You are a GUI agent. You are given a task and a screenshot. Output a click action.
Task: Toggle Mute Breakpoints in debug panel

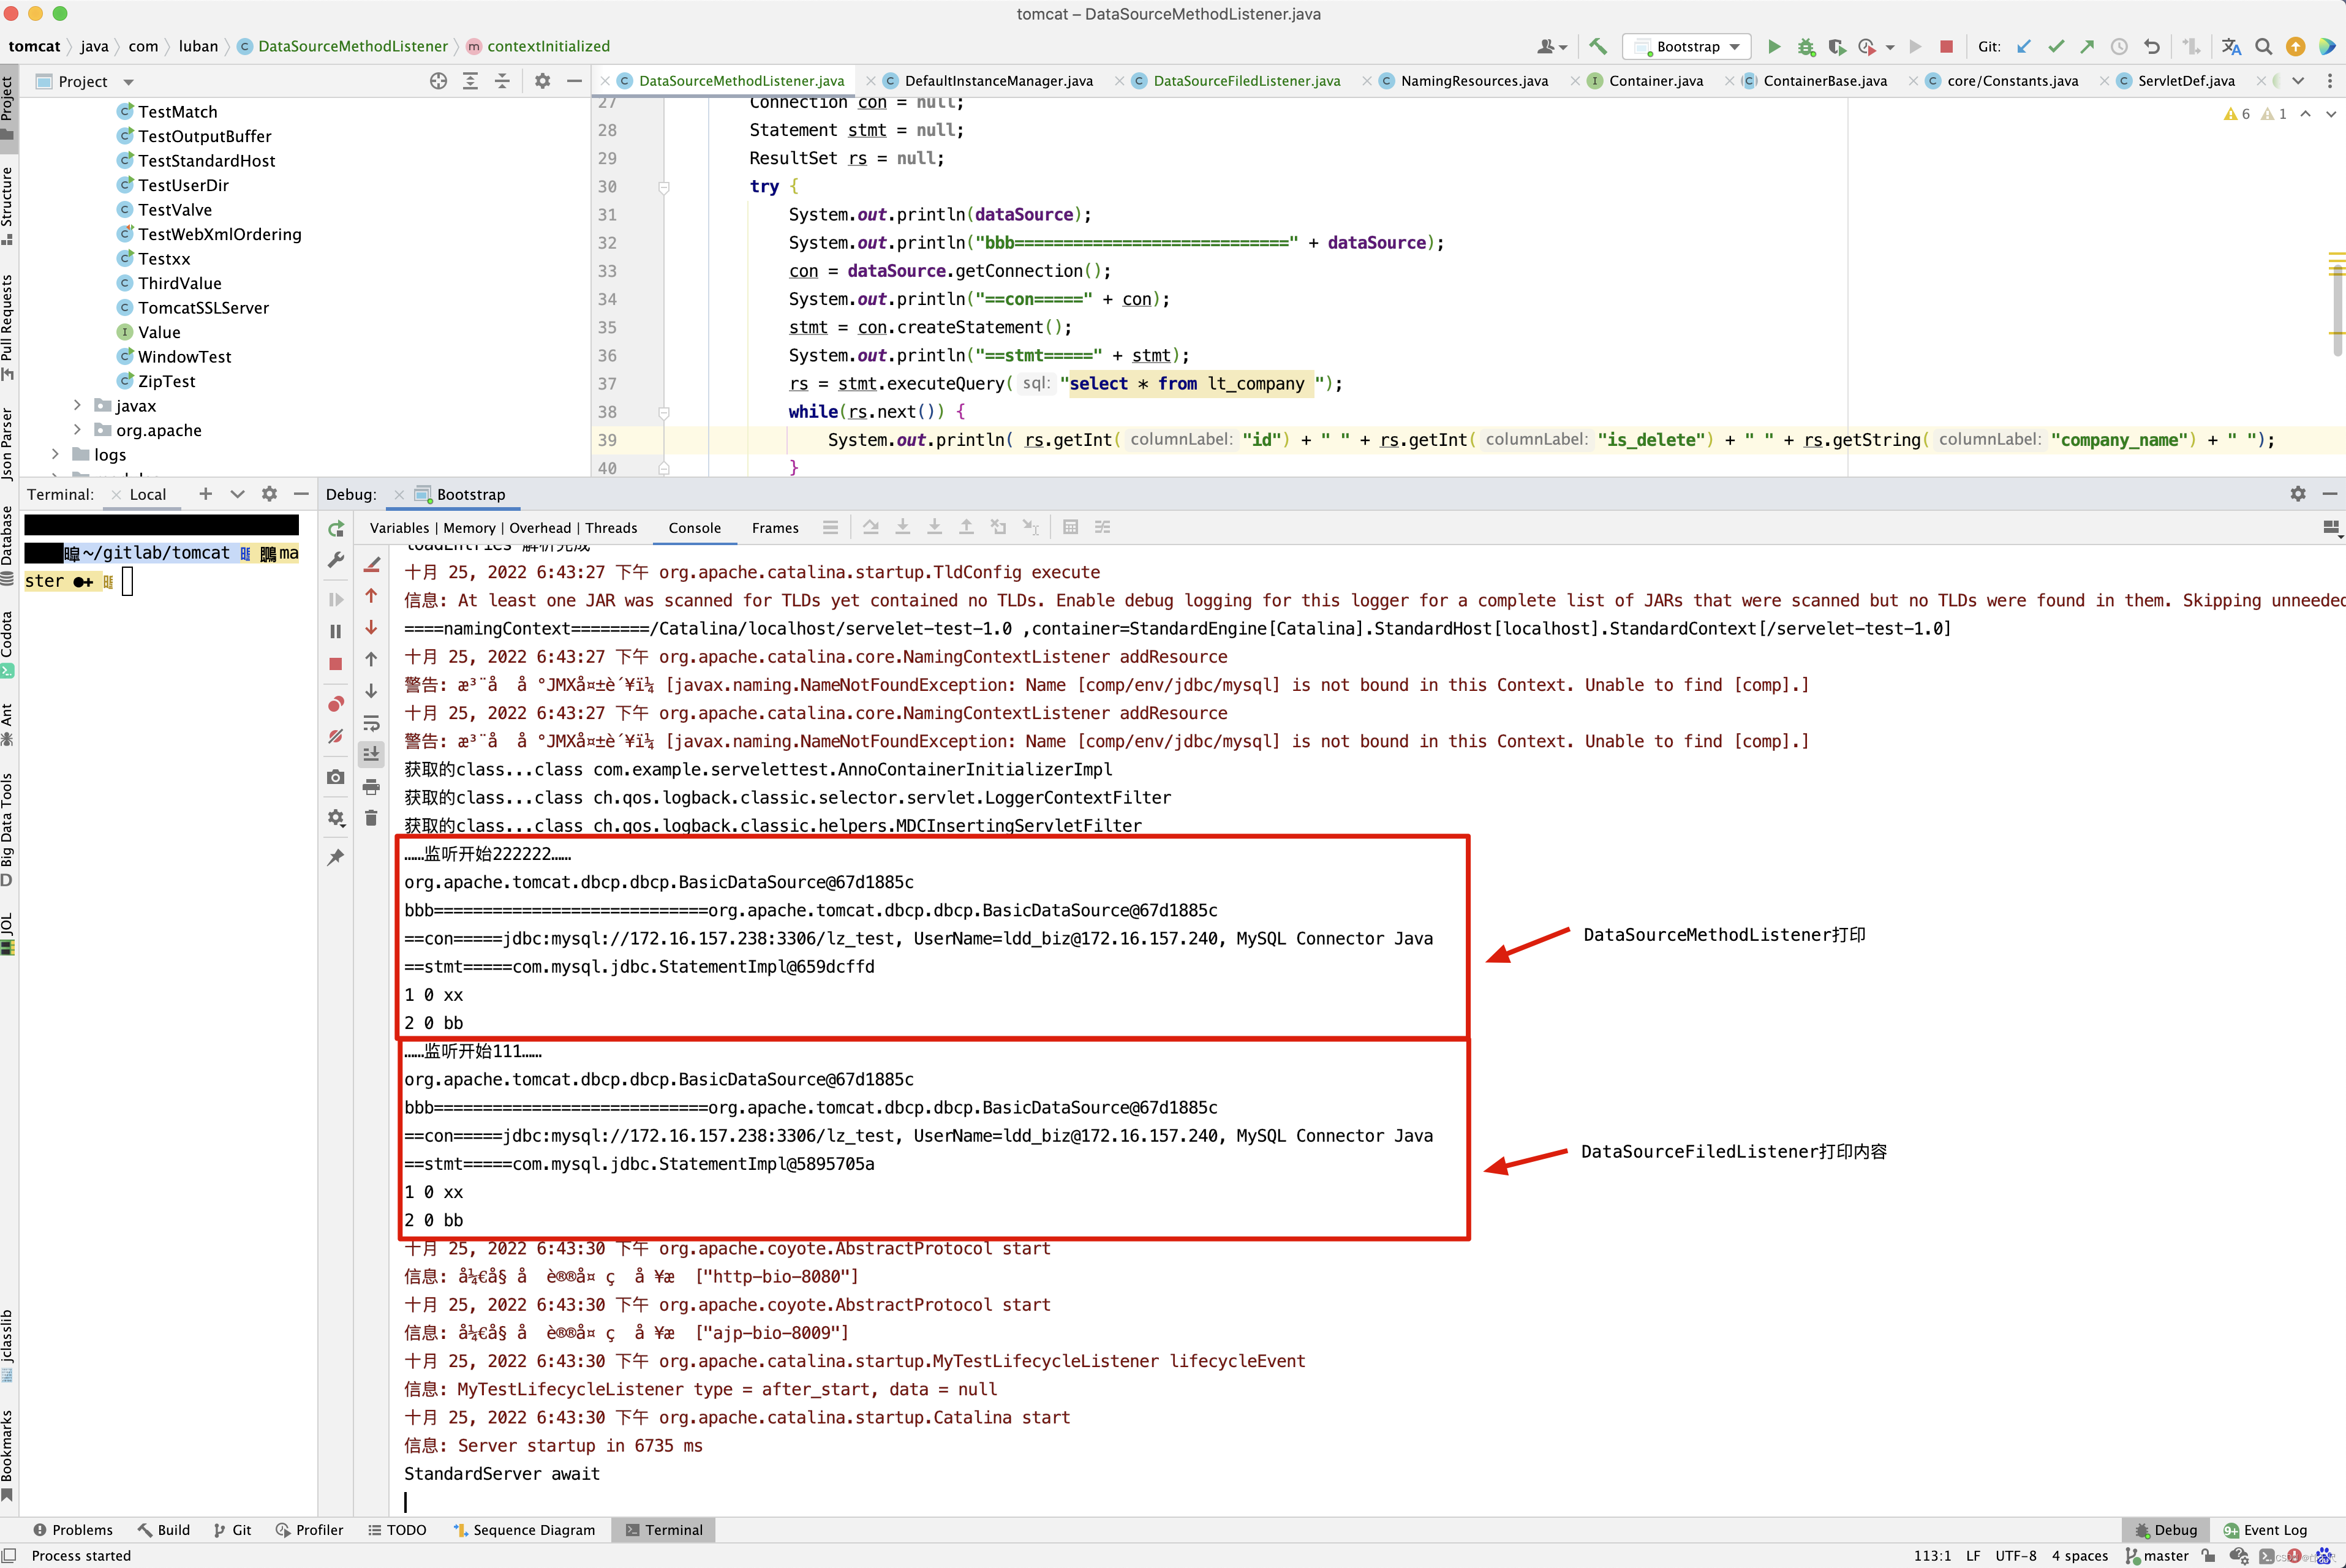pyautogui.click(x=336, y=737)
